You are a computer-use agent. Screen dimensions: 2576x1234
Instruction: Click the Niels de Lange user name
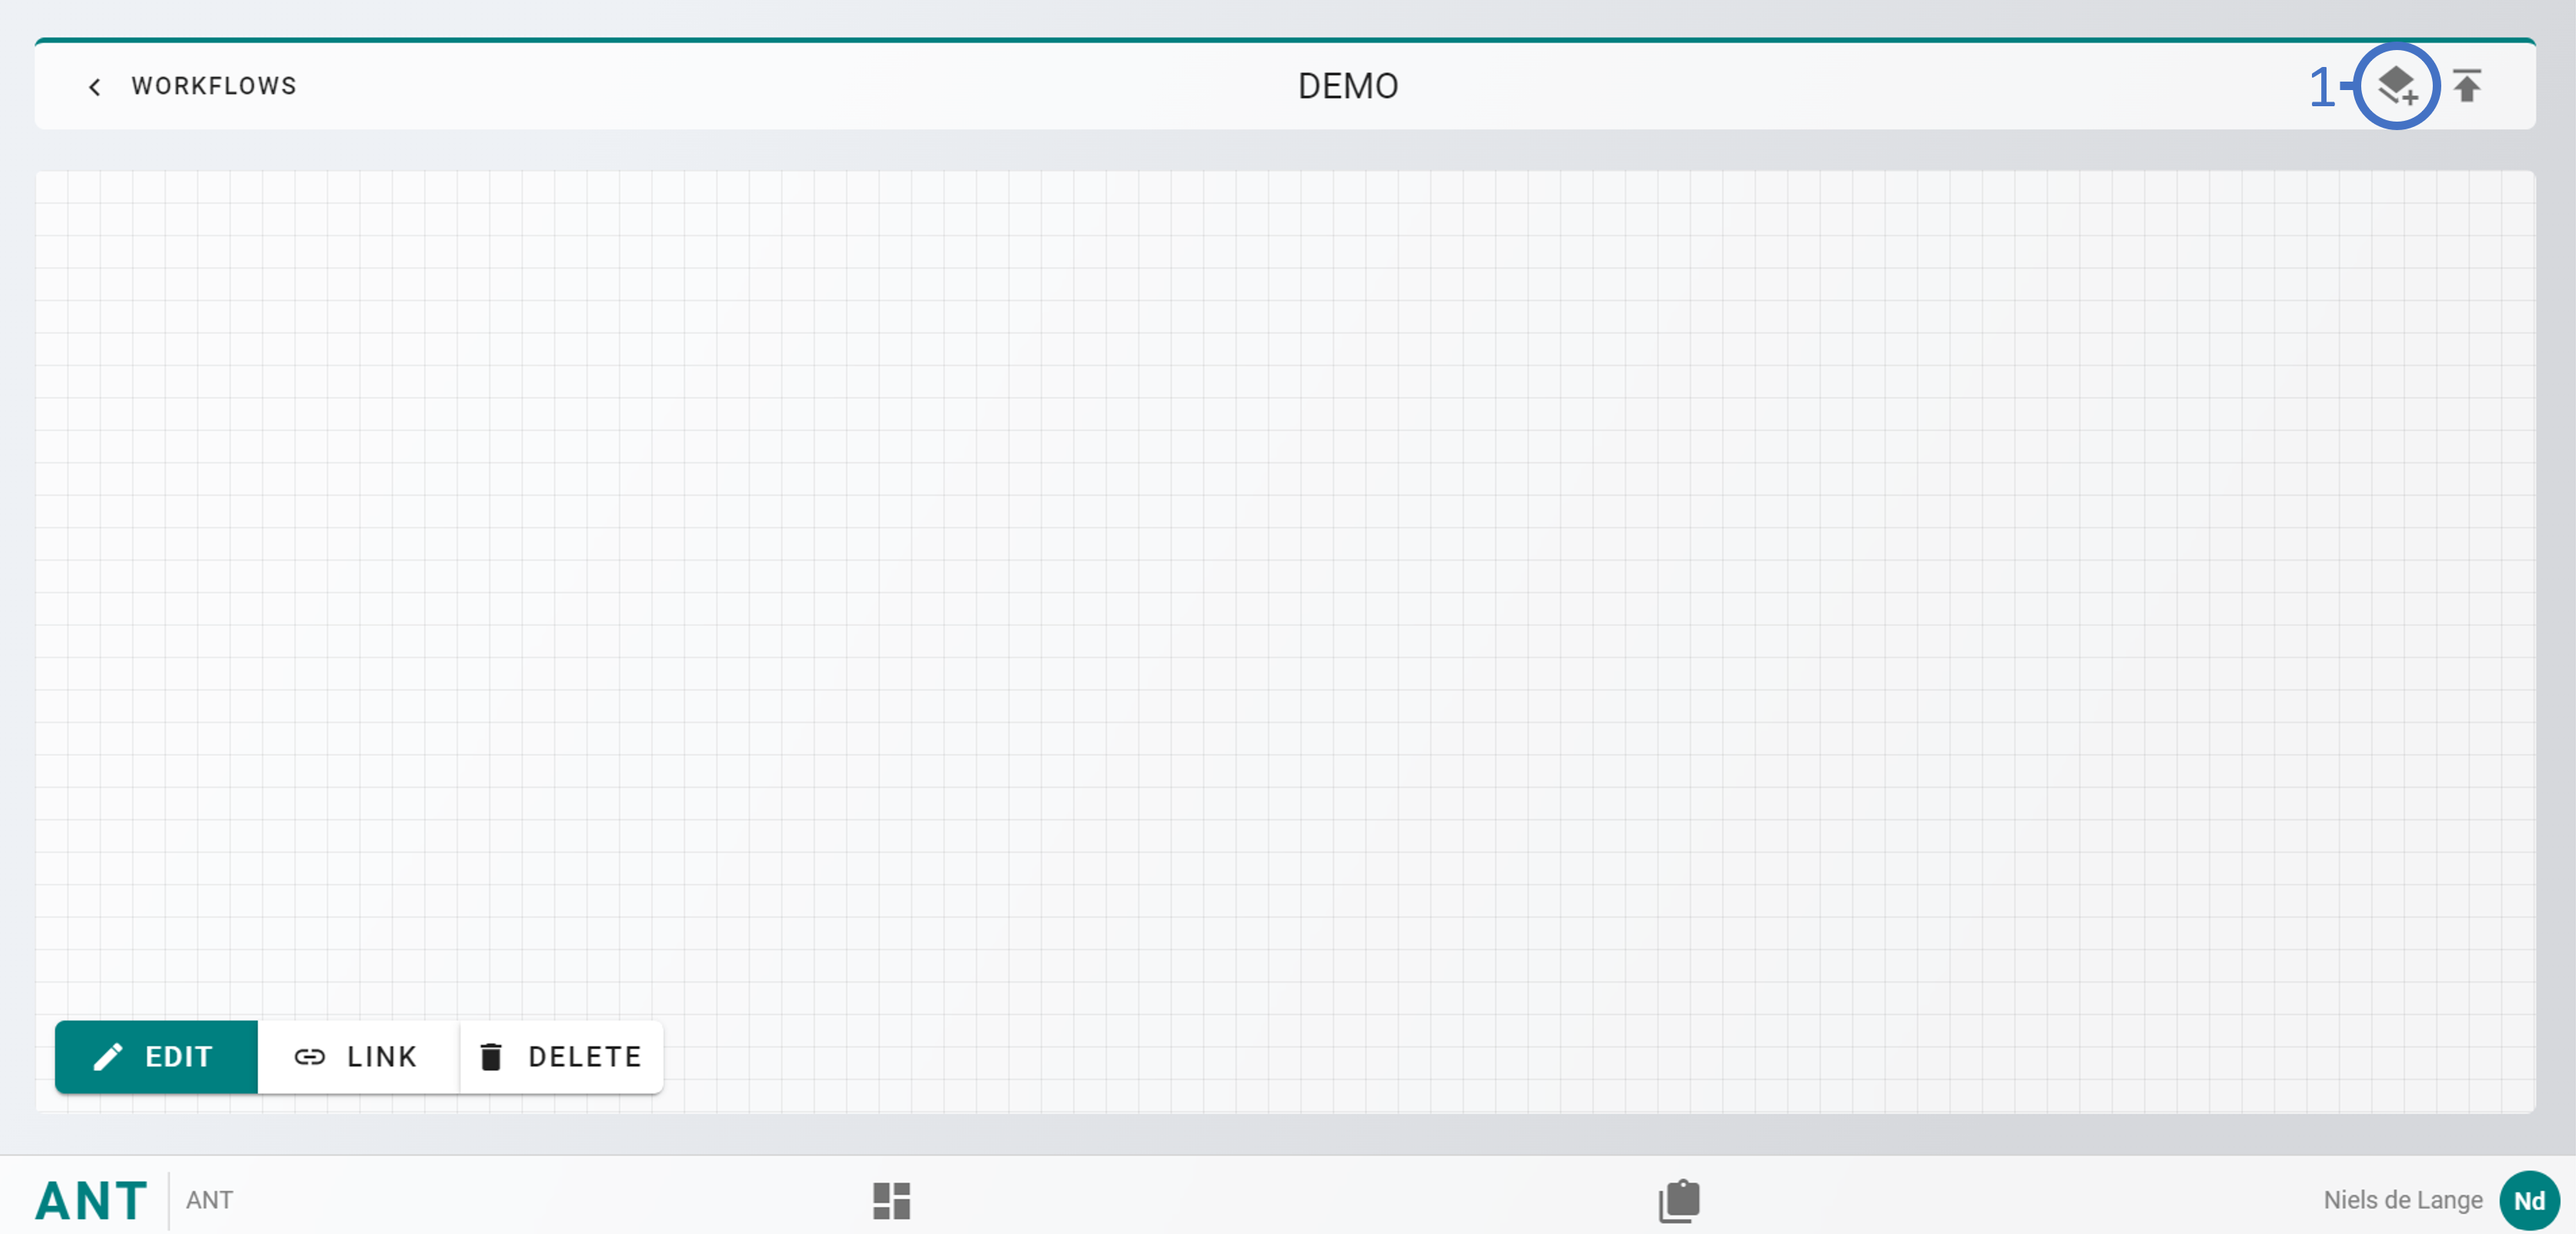tap(2403, 1200)
